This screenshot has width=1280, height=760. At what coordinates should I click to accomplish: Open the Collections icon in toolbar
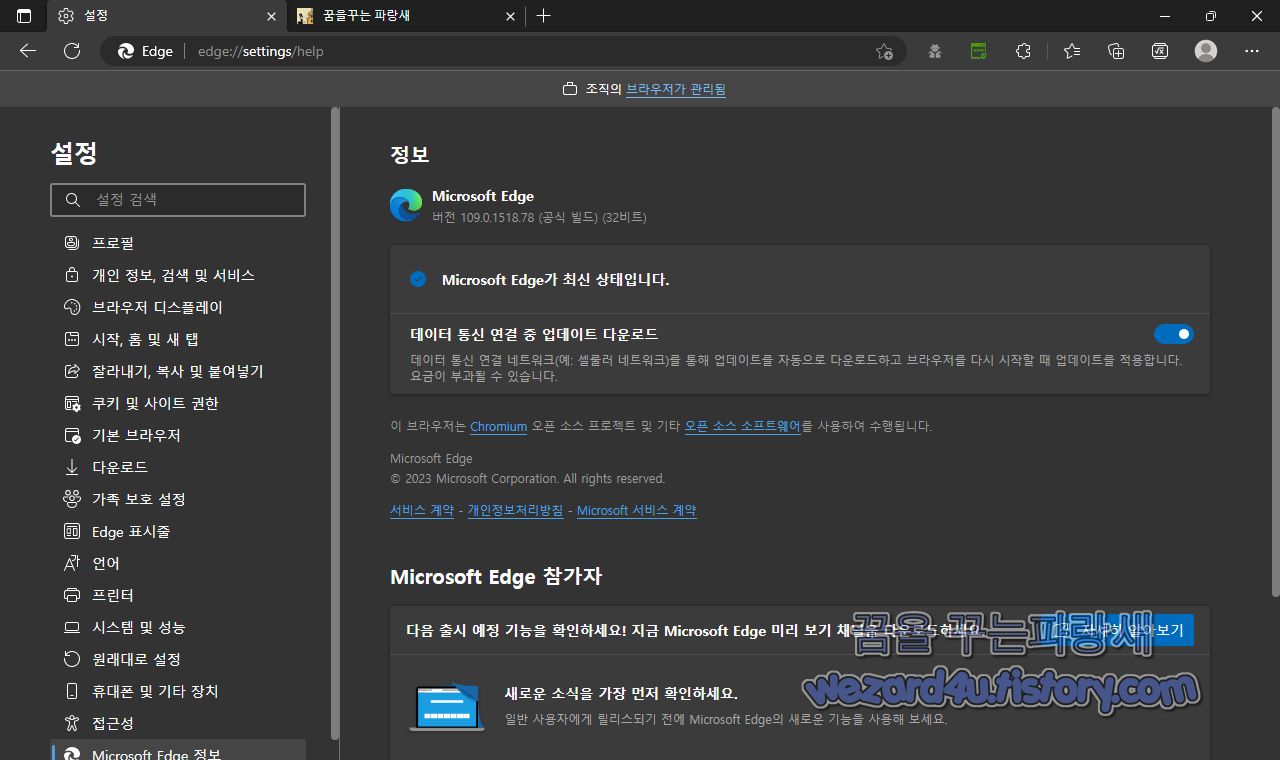[x=1115, y=51]
